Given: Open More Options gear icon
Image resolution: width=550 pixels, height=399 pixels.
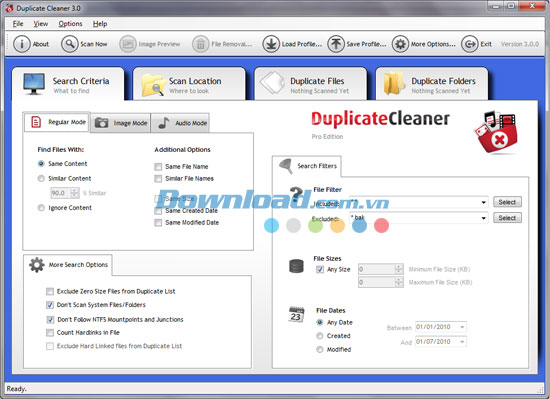Looking at the screenshot, I should (x=400, y=44).
